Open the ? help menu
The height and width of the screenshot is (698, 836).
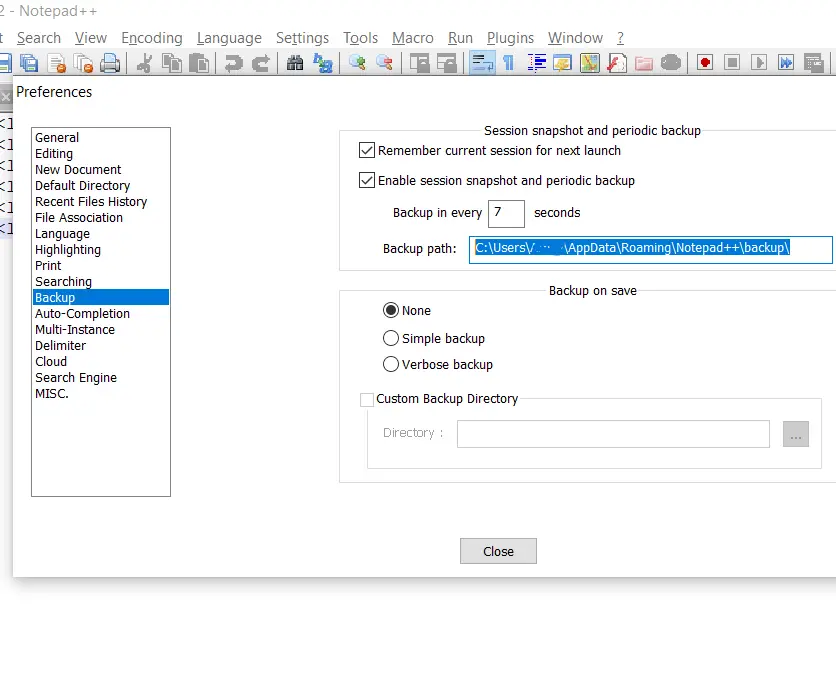tap(621, 38)
